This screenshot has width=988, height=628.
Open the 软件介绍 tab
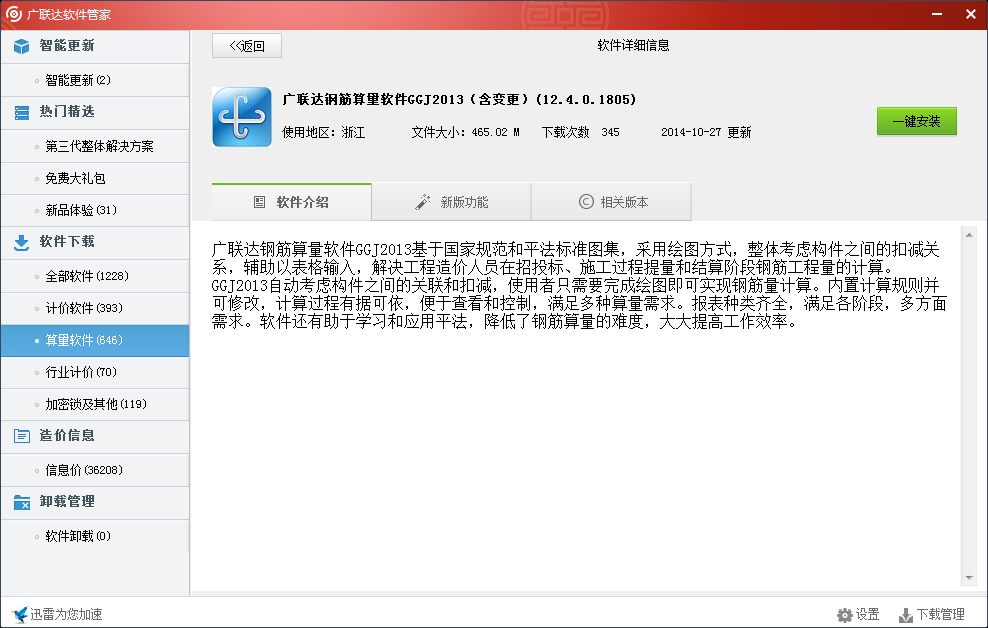(292, 202)
